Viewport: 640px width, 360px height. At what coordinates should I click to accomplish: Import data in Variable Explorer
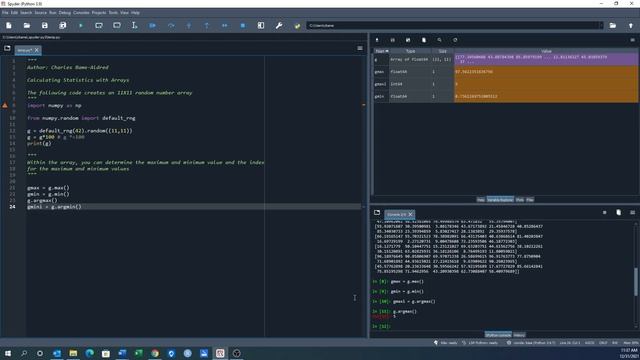pos(377,40)
